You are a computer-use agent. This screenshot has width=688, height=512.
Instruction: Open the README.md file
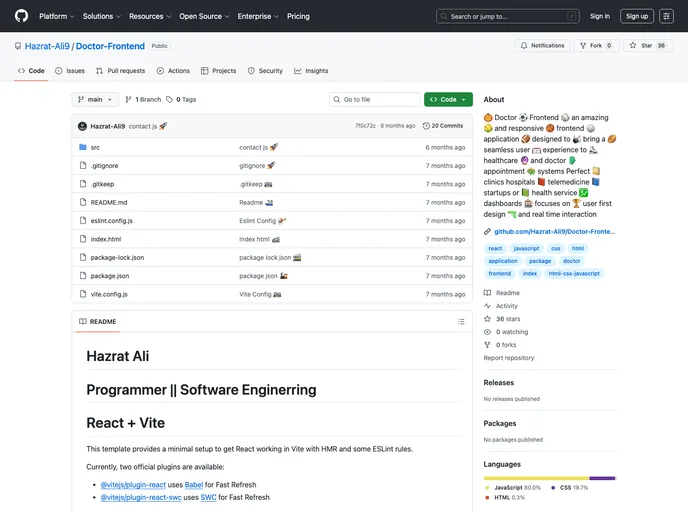[109, 203]
